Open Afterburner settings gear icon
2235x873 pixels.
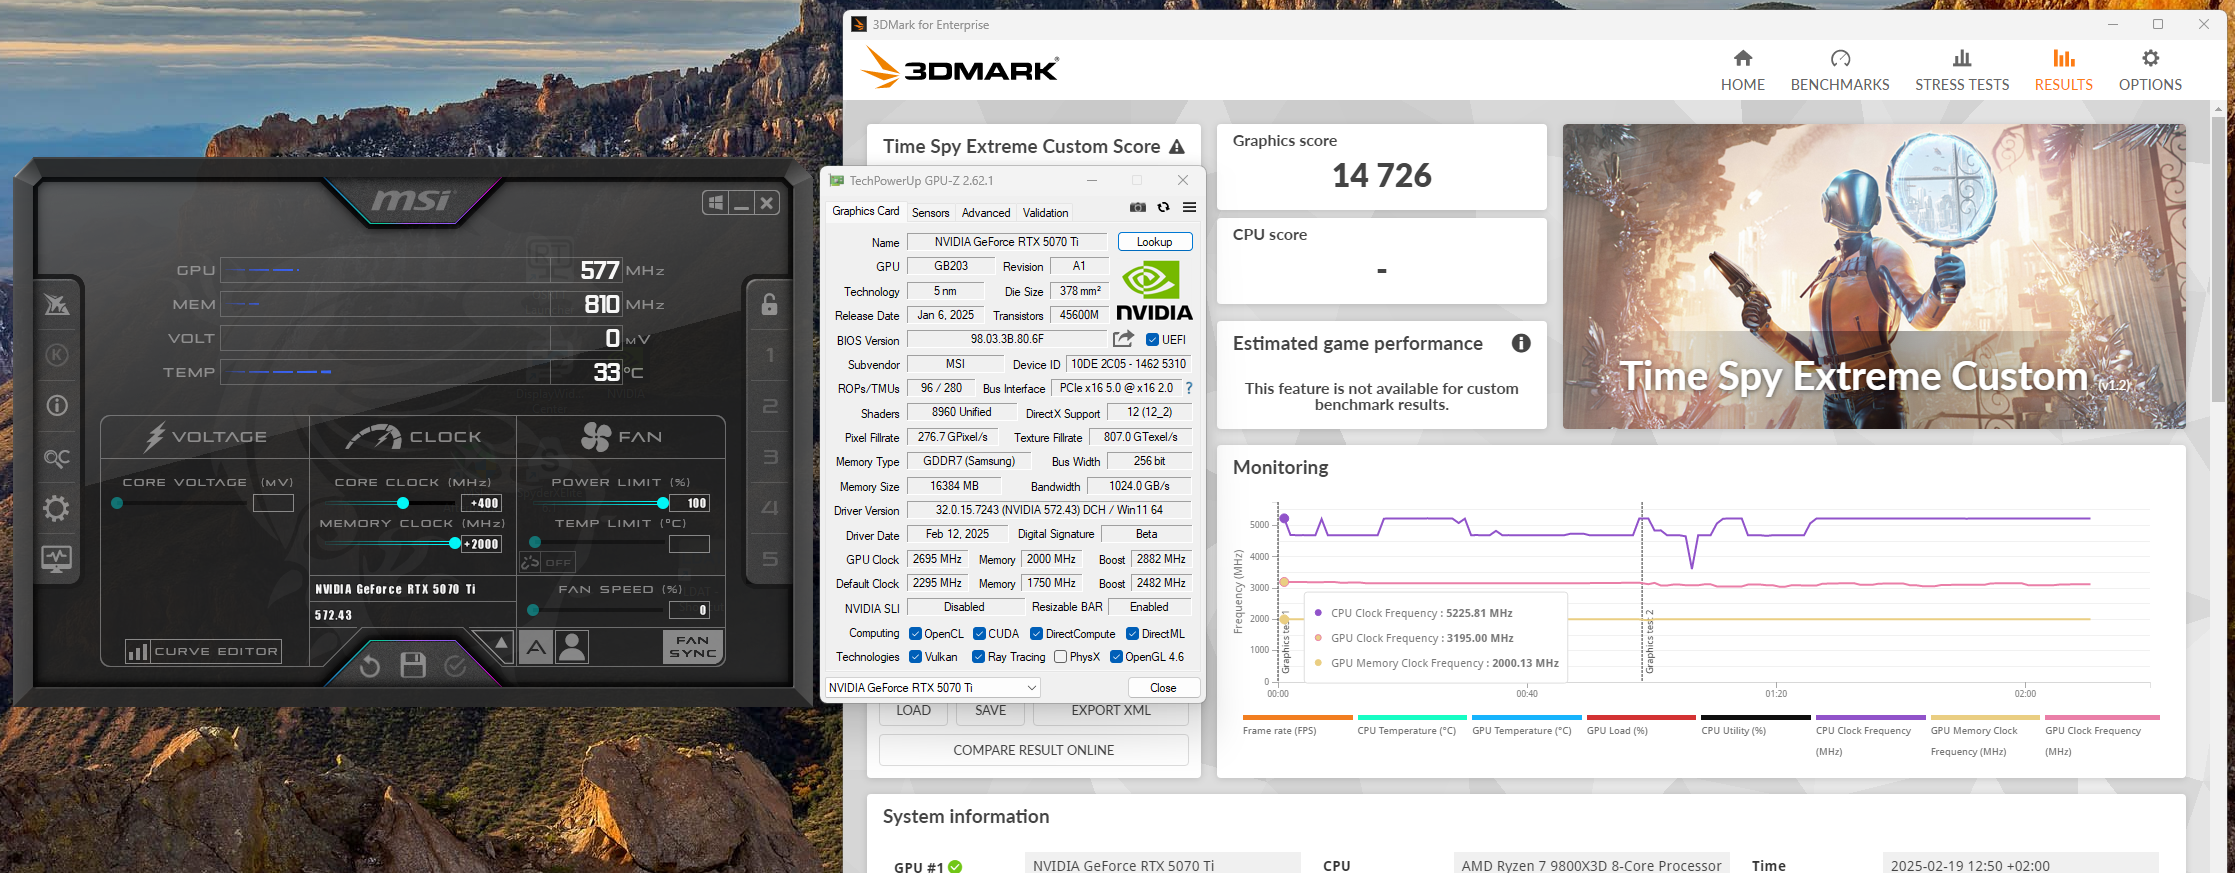point(57,509)
